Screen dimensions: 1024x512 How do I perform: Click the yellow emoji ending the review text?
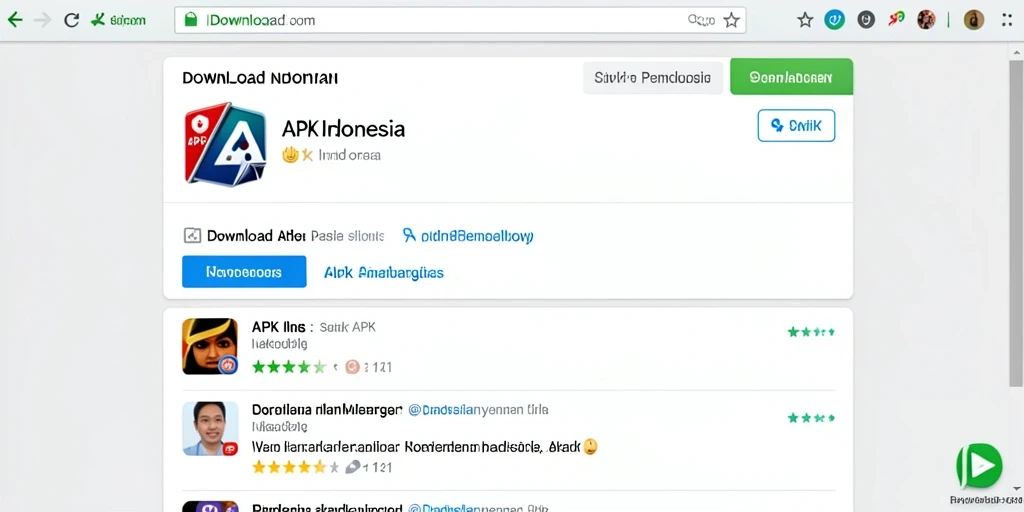pyautogui.click(x=590, y=447)
